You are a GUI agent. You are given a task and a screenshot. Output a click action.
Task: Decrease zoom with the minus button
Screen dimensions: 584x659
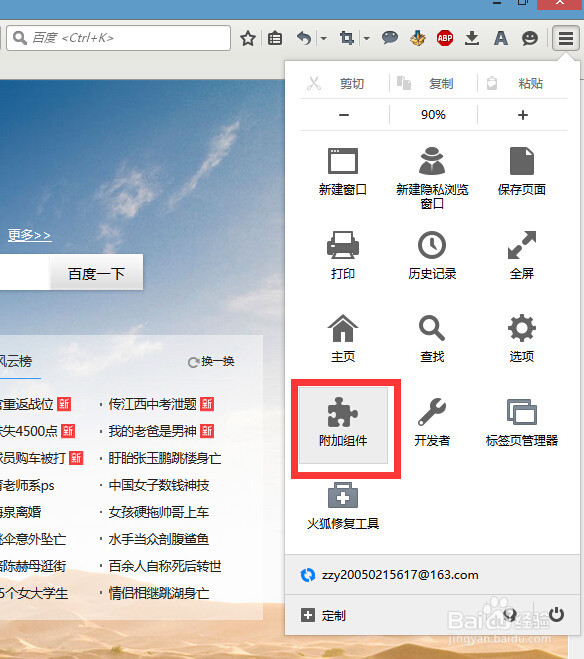coord(344,115)
